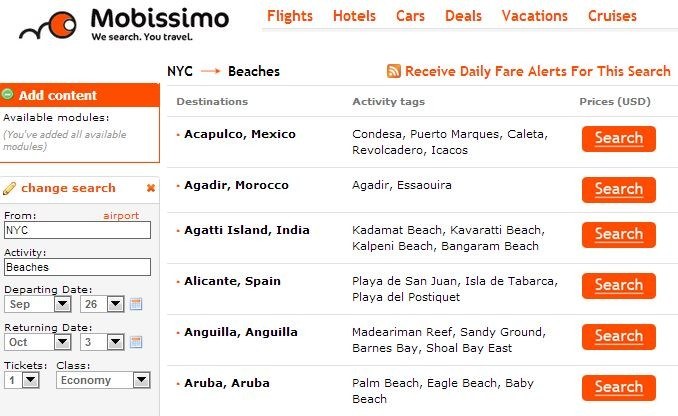Click the pencil icon next to change search
This screenshot has width=678, height=416.
tap(9, 188)
